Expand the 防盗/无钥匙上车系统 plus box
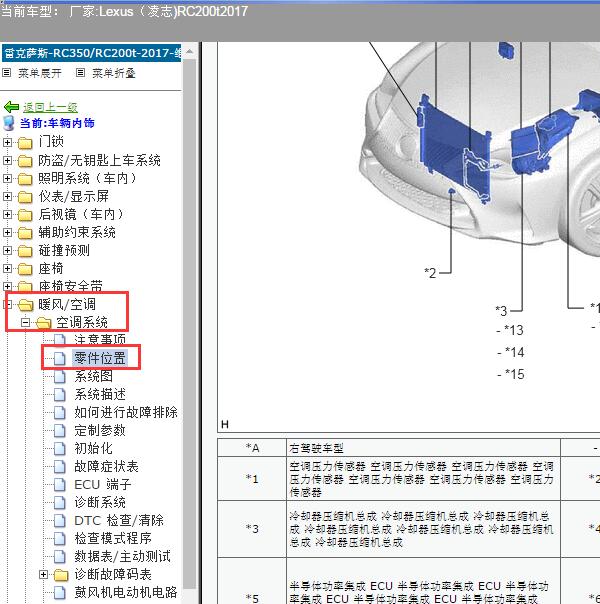The height and width of the screenshot is (604, 600). [7, 160]
